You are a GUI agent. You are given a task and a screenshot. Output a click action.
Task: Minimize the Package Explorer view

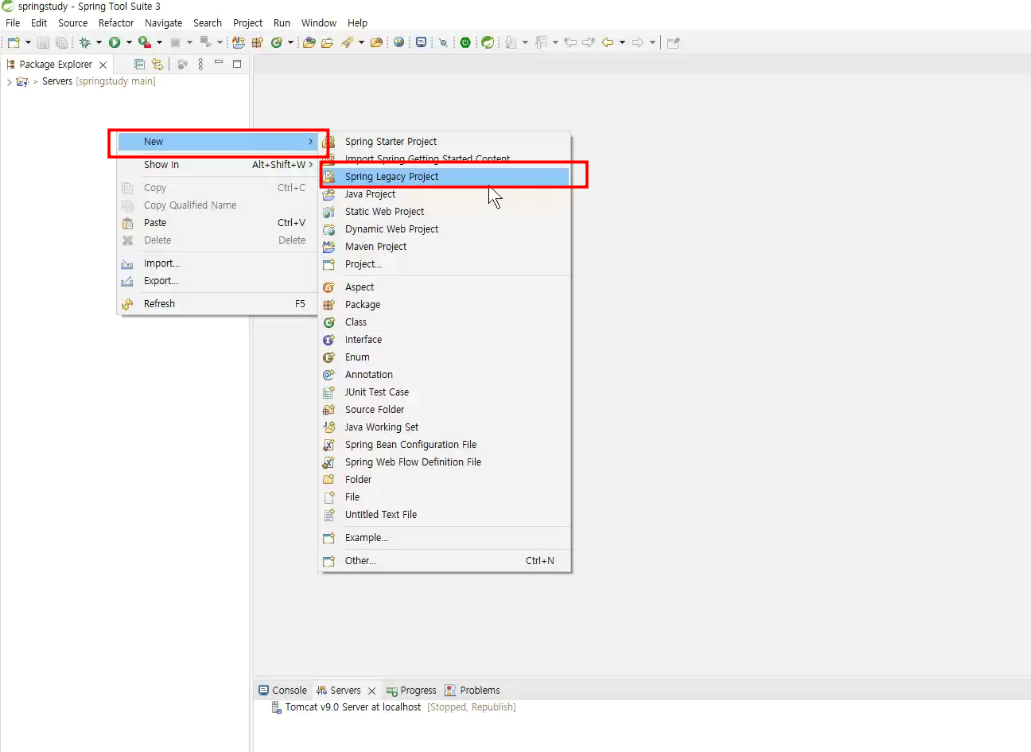coord(219,63)
